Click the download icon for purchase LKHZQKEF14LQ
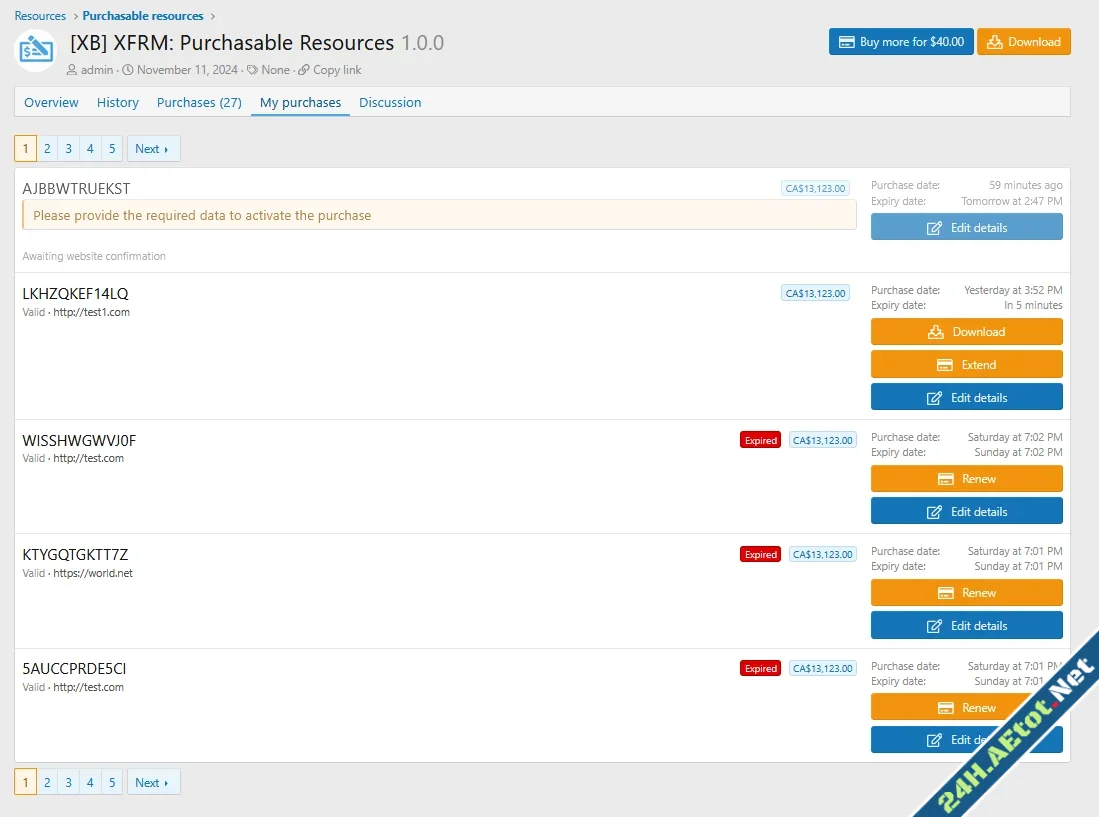The image size is (1099, 817). click(x=937, y=331)
